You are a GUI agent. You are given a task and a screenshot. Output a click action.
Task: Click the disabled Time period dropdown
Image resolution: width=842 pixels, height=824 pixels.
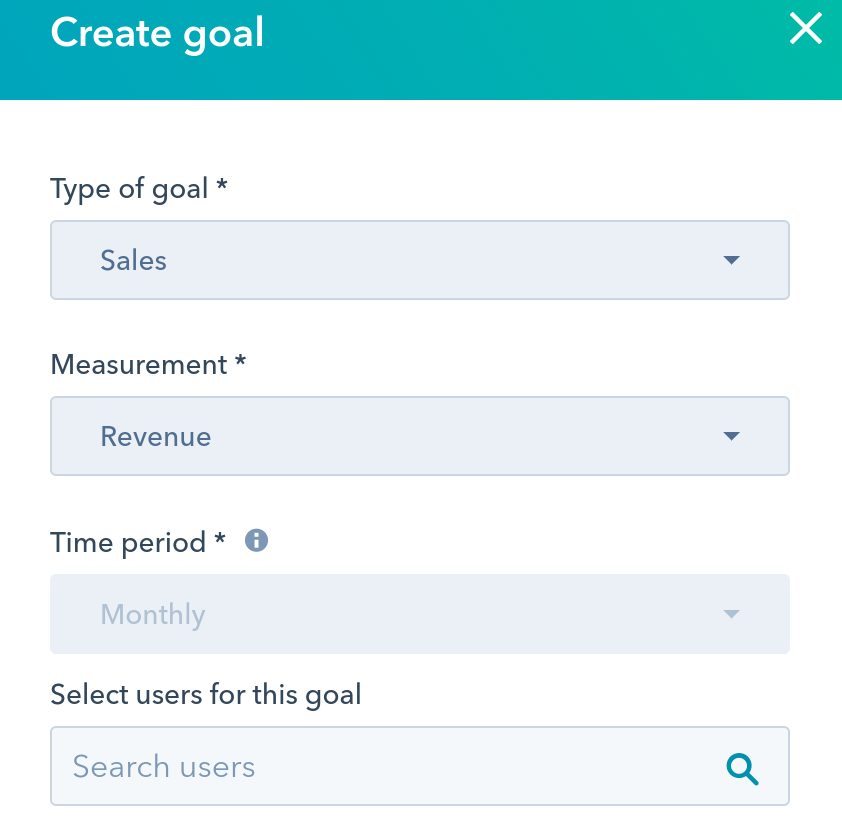pyautogui.click(x=420, y=613)
